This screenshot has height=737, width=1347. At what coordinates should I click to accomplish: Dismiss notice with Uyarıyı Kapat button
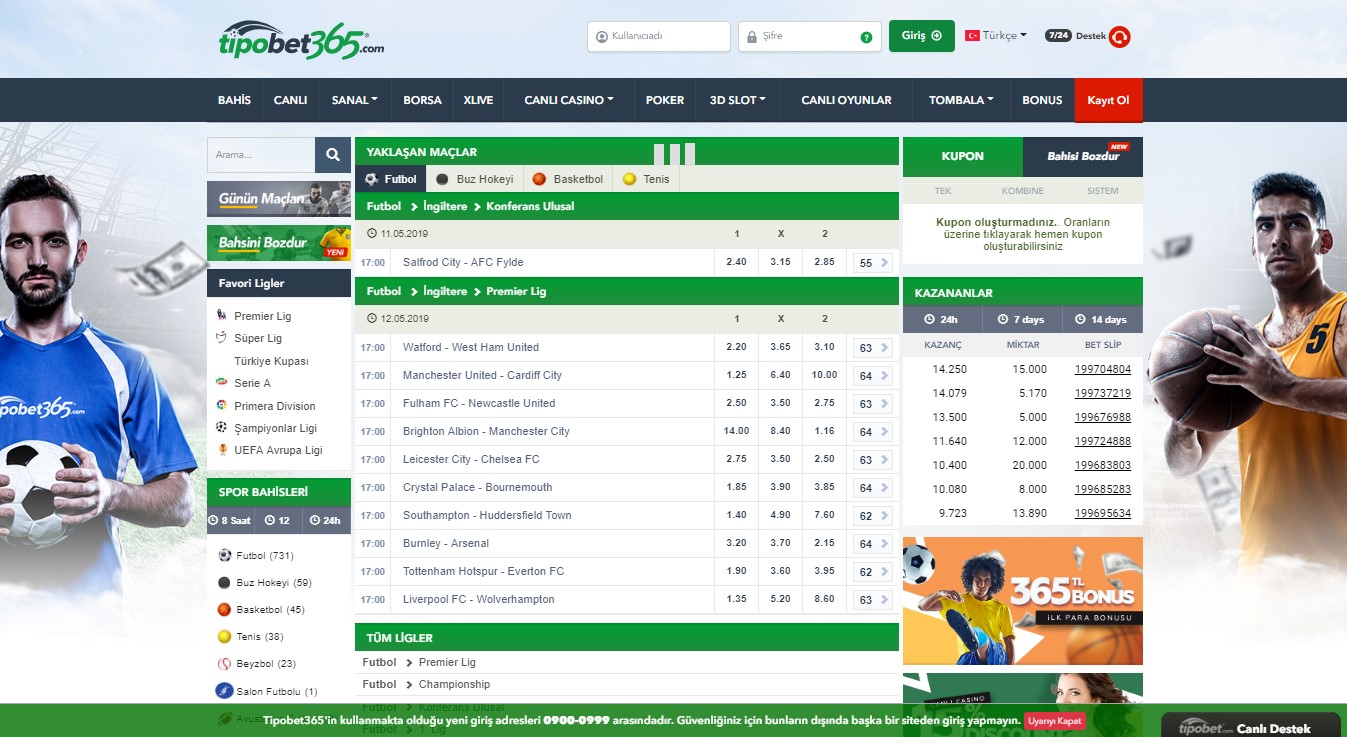pos(1055,720)
